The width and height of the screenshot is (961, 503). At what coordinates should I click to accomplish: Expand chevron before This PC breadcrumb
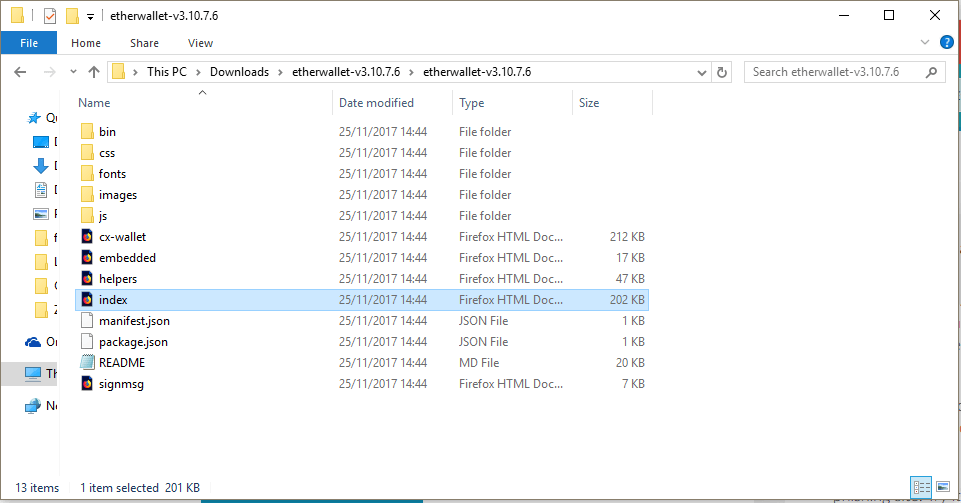pyautogui.click(x=135, y=72)
